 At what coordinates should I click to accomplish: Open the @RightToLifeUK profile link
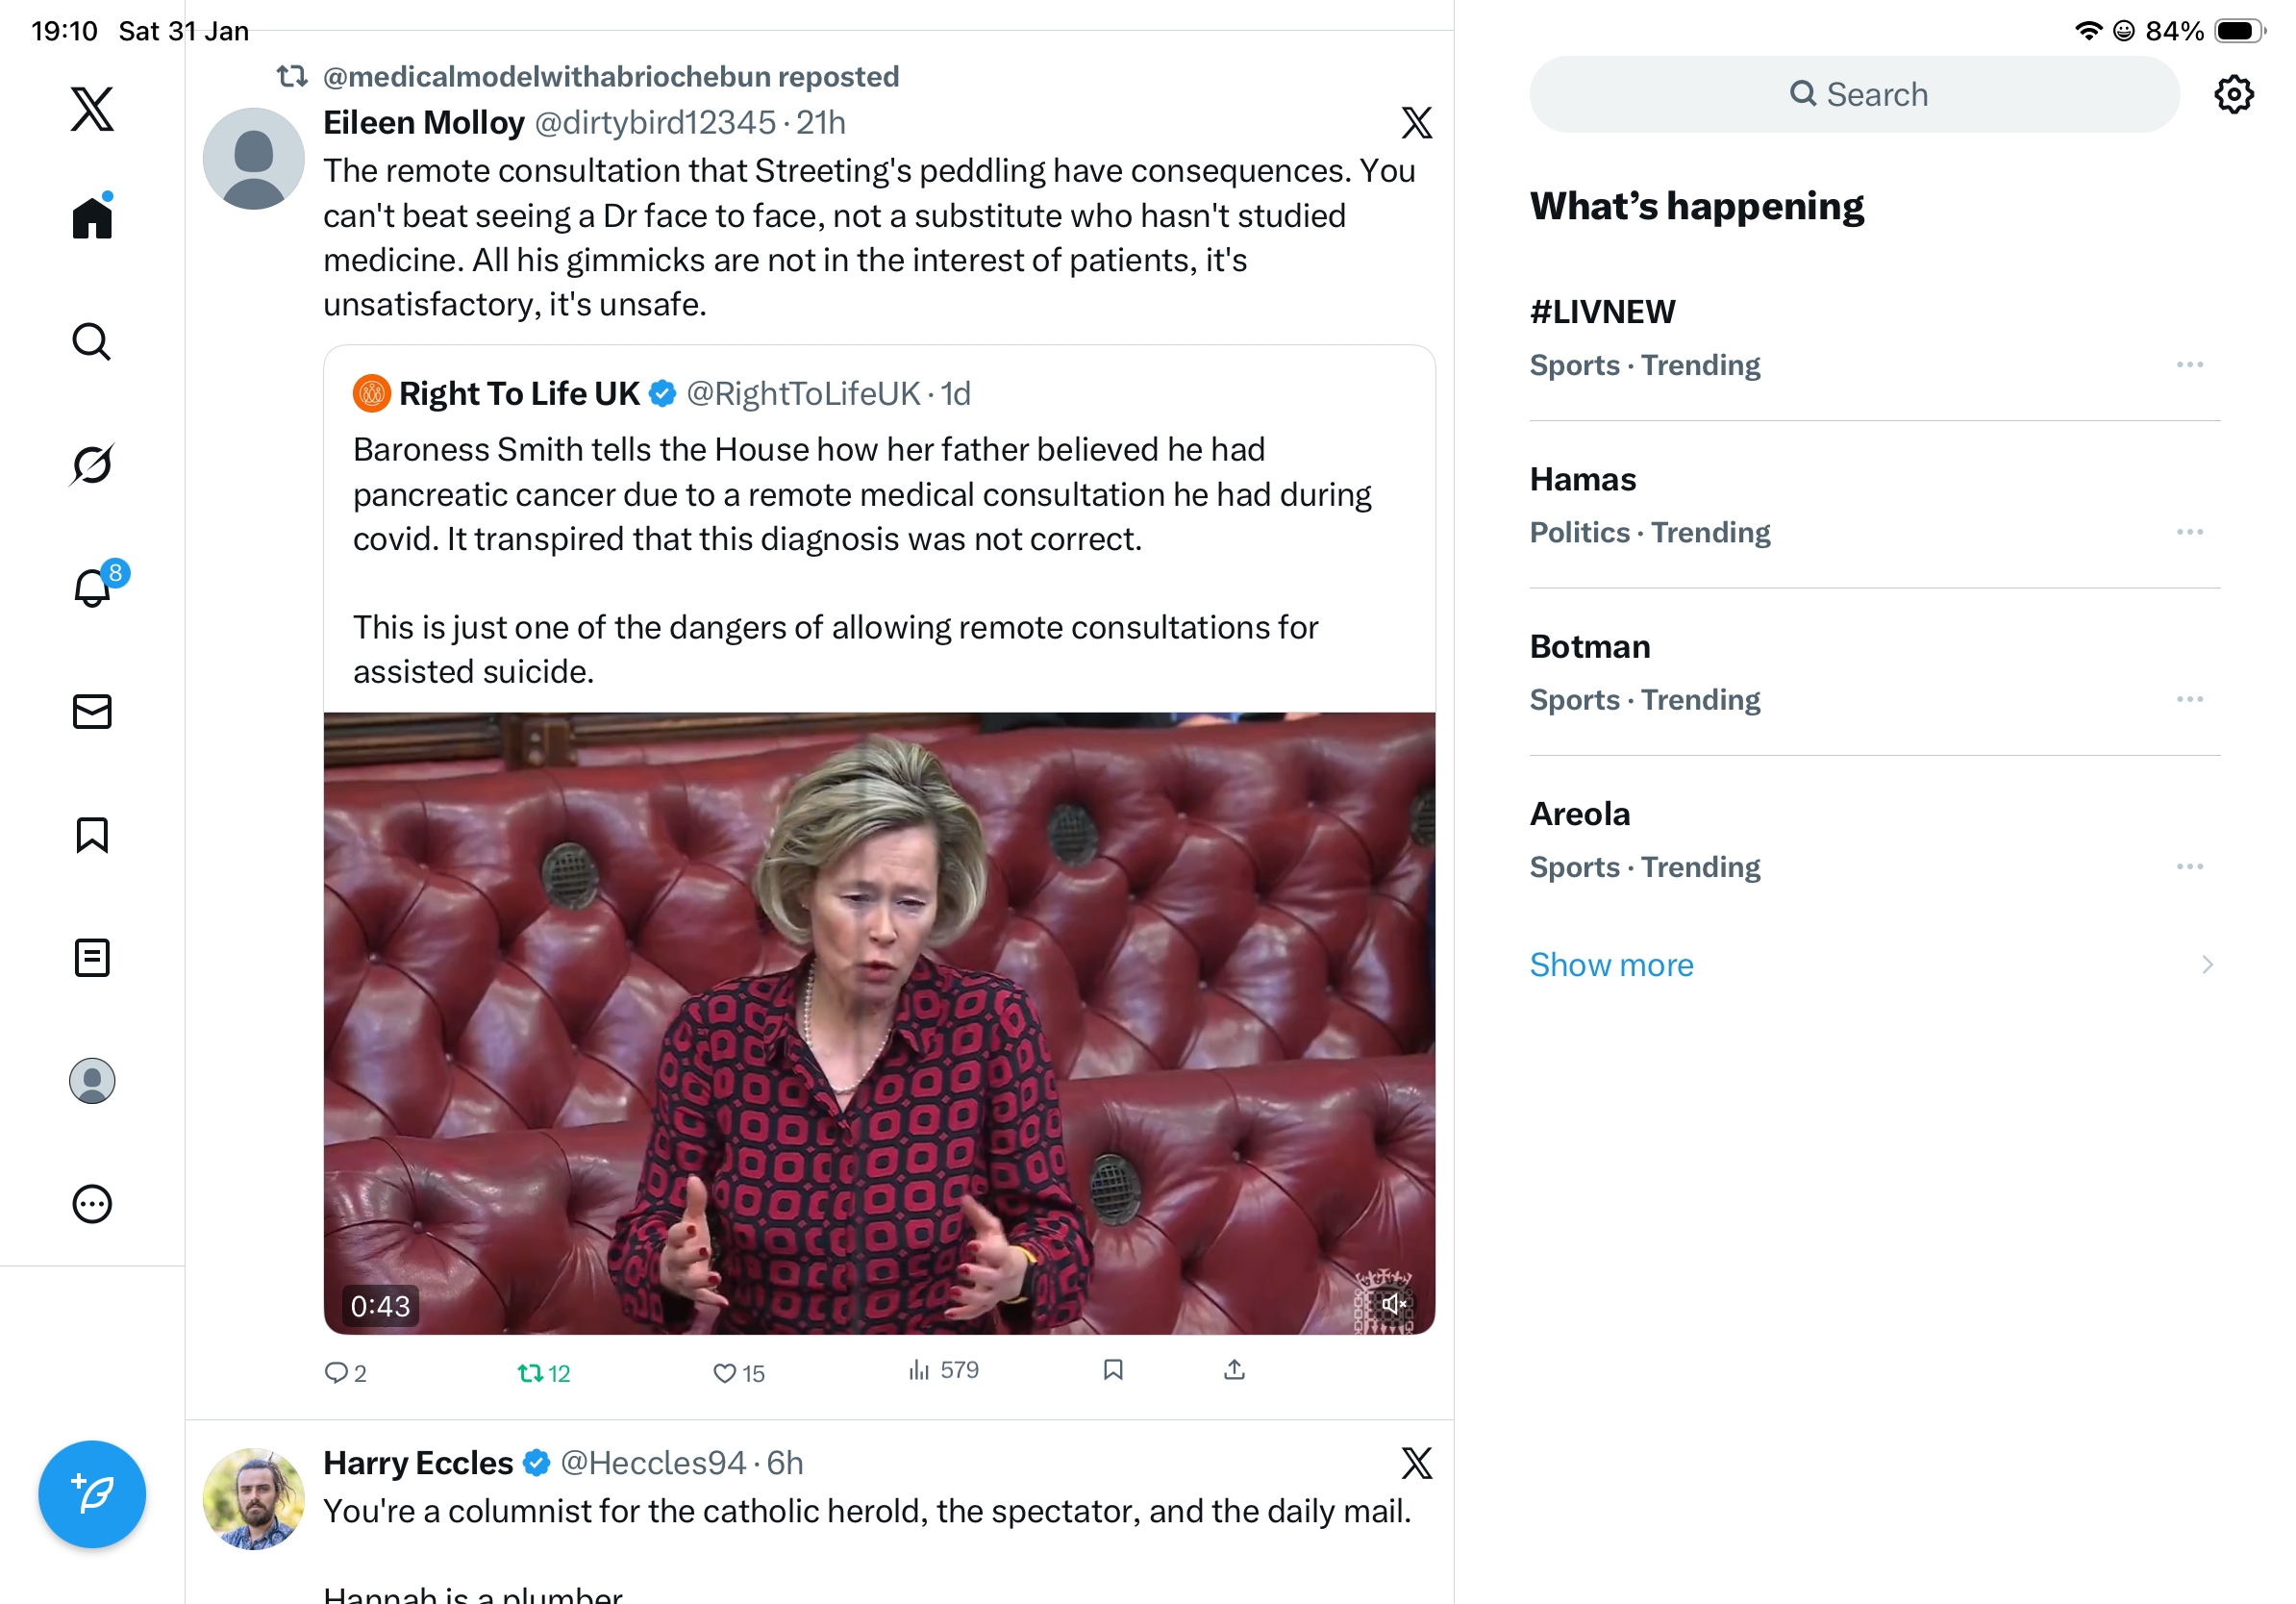tap(802, 394)
